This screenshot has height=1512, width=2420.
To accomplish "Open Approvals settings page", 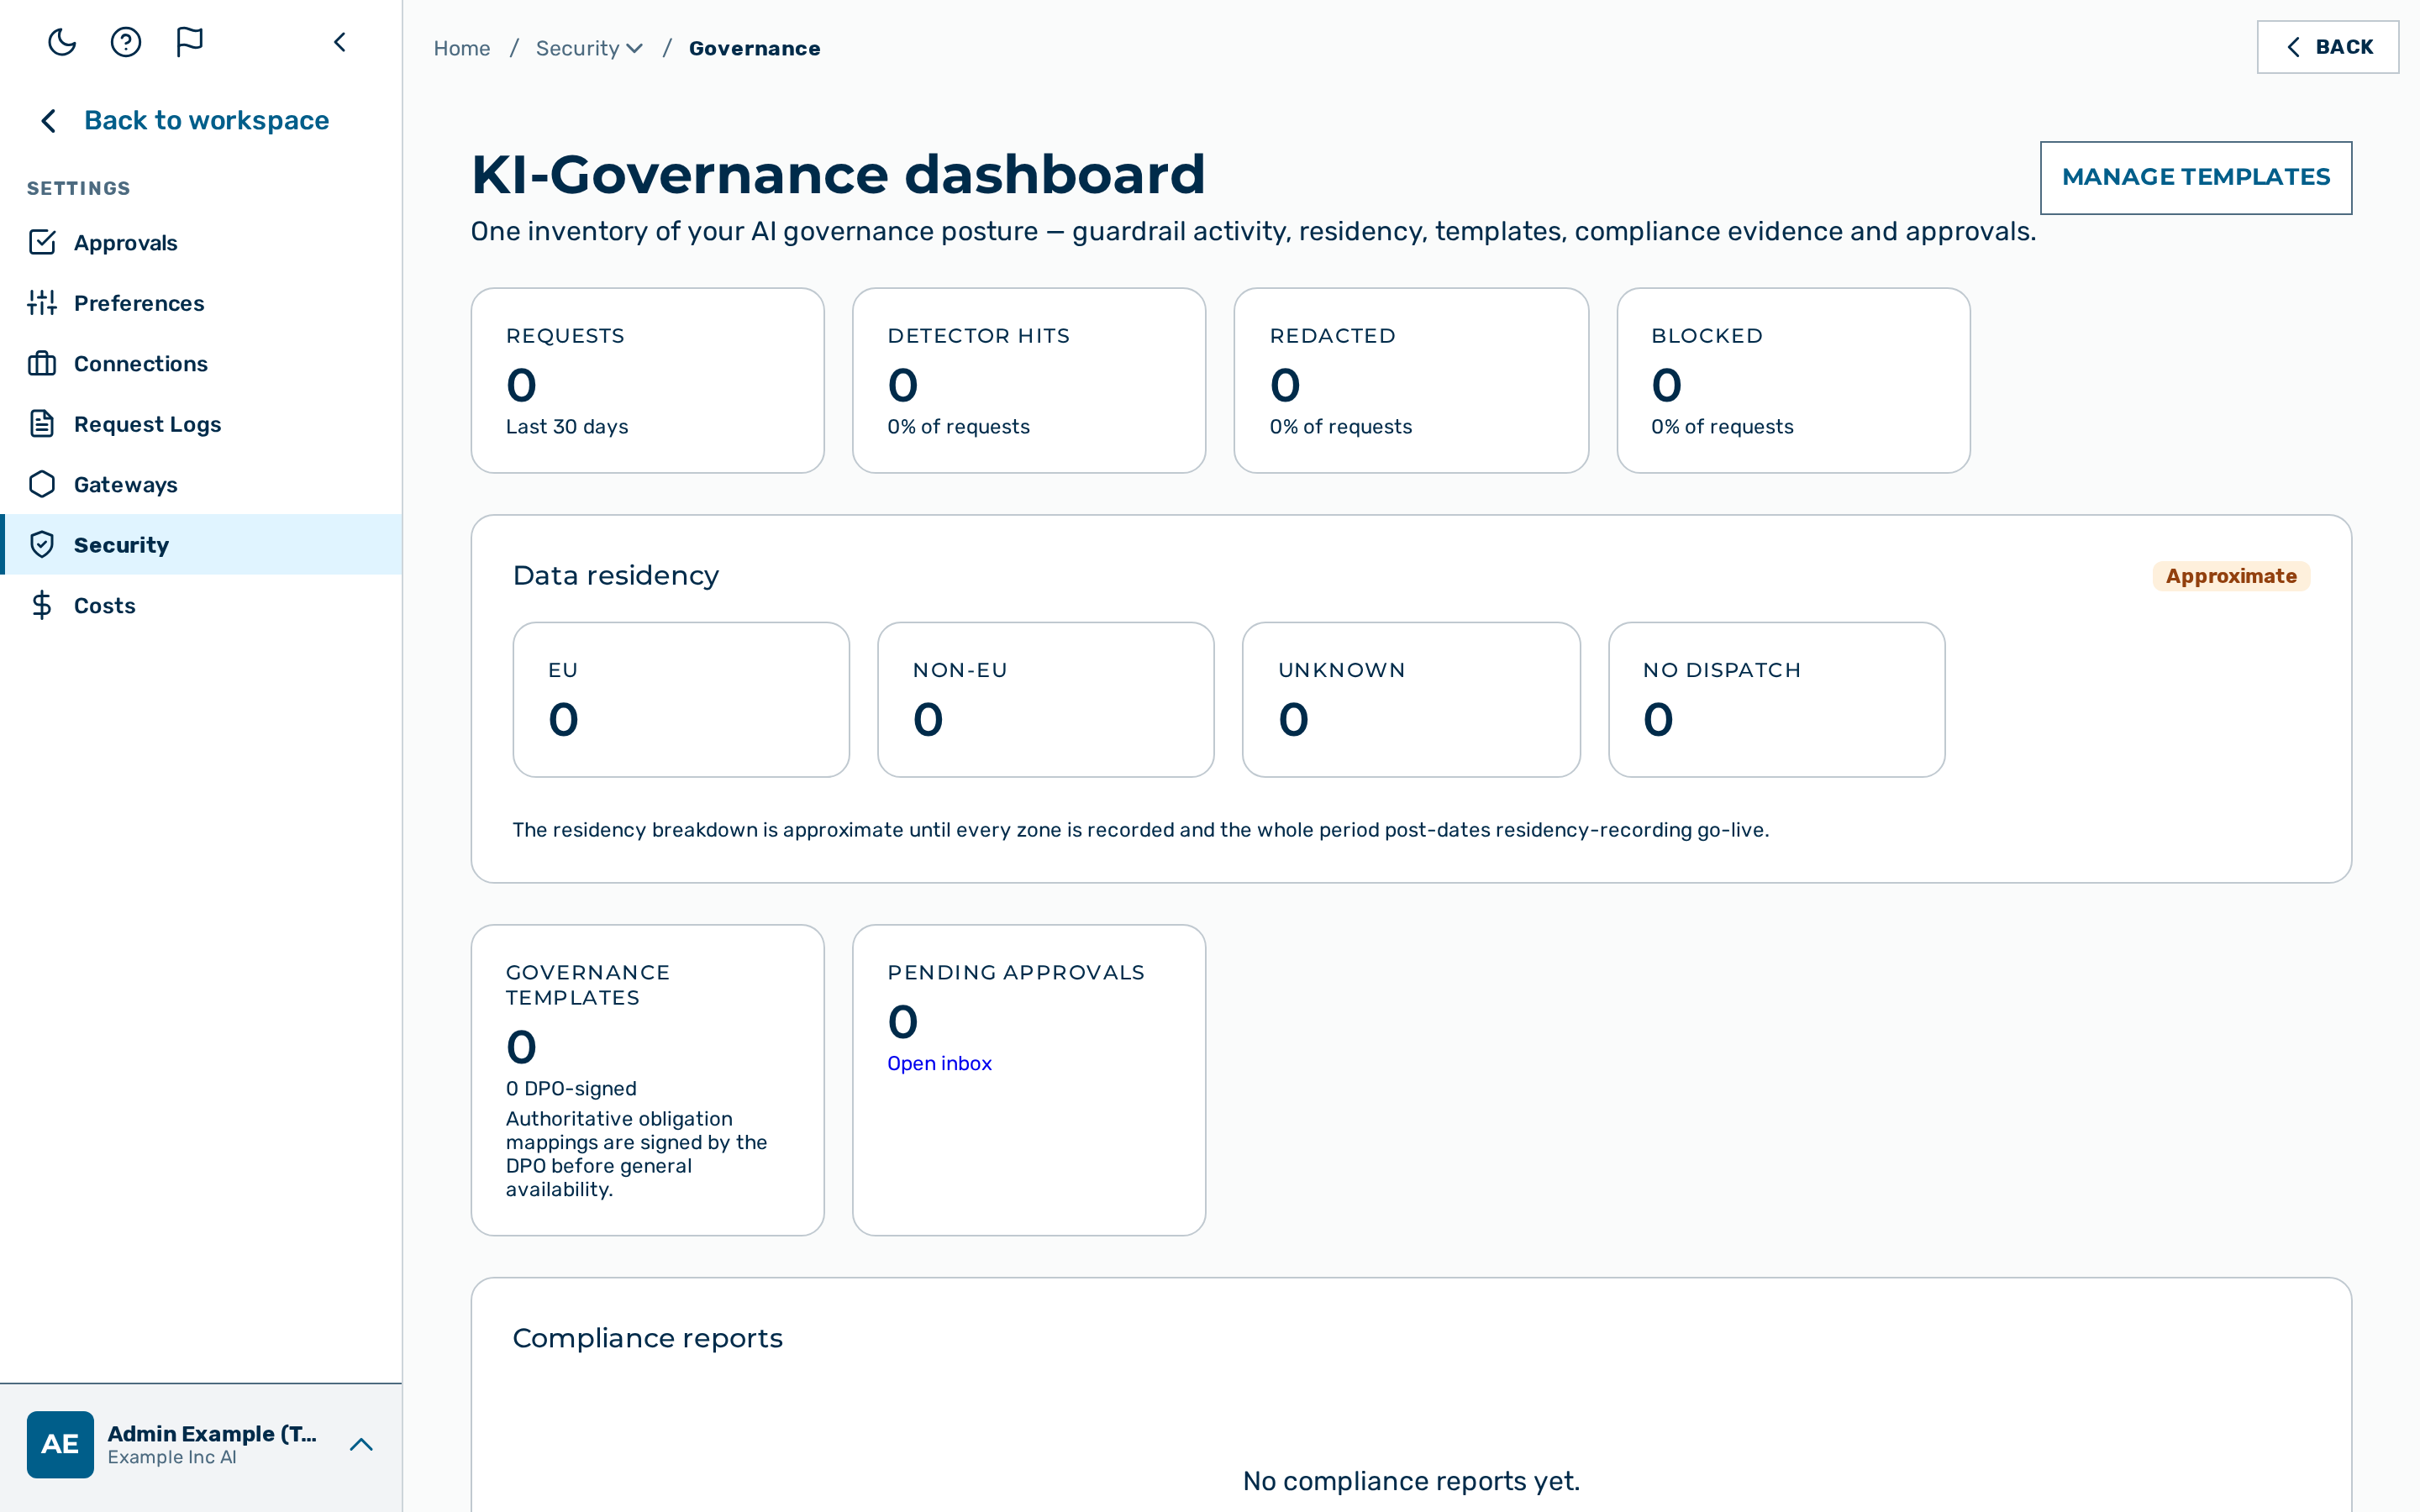I will coord(201,242).
